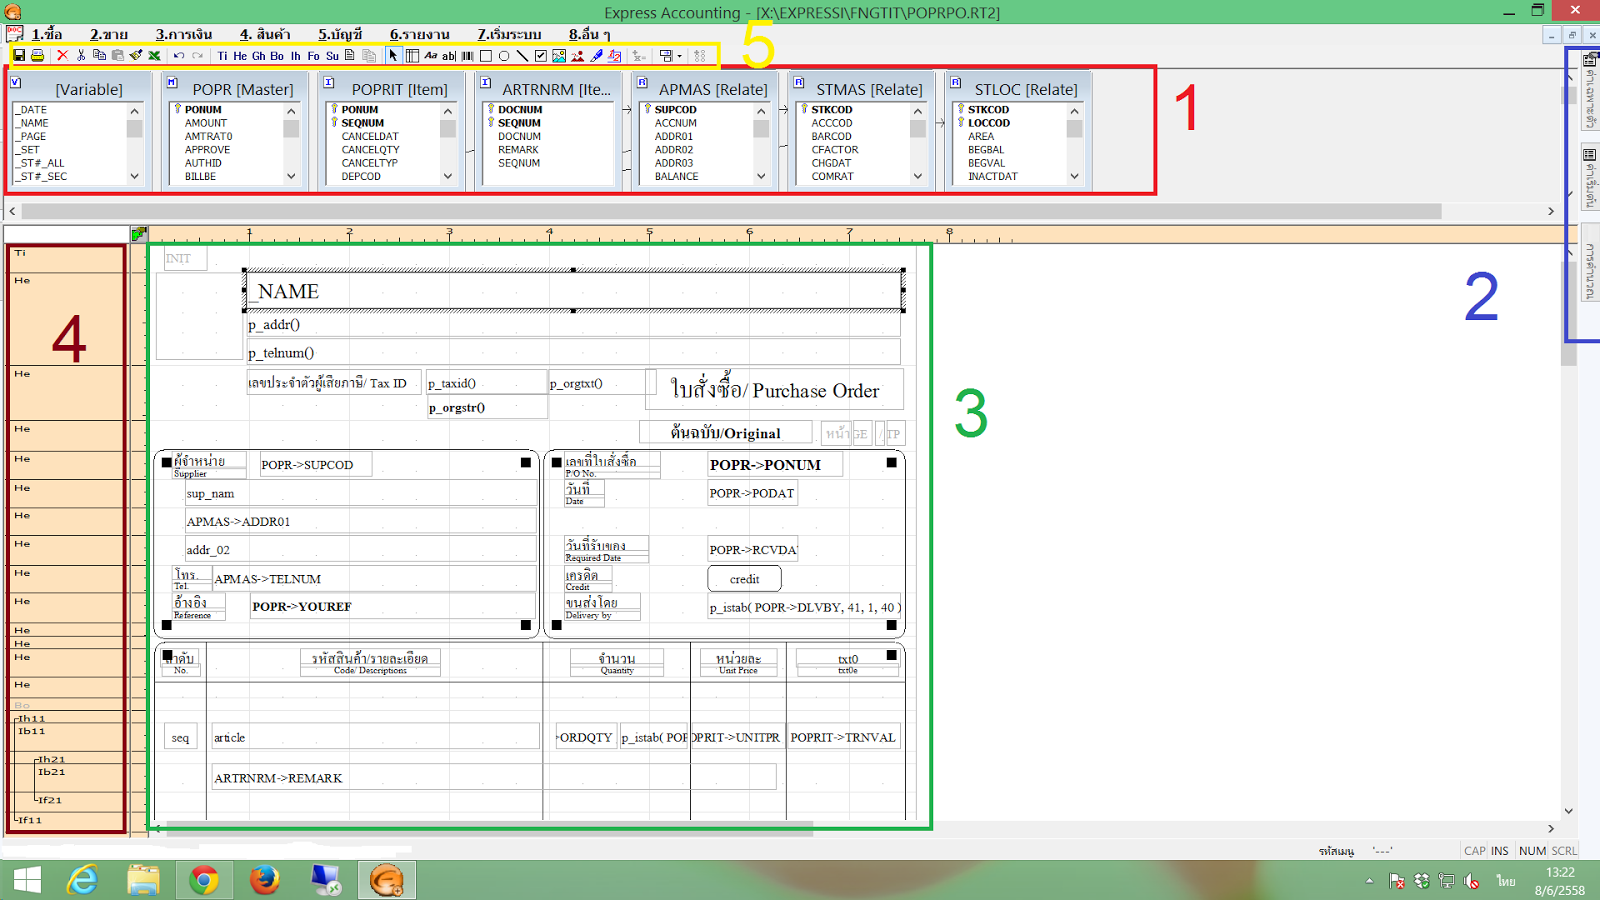Insert a Fo (footer) band
The image size is (1600, 900).
pos(313,56)
